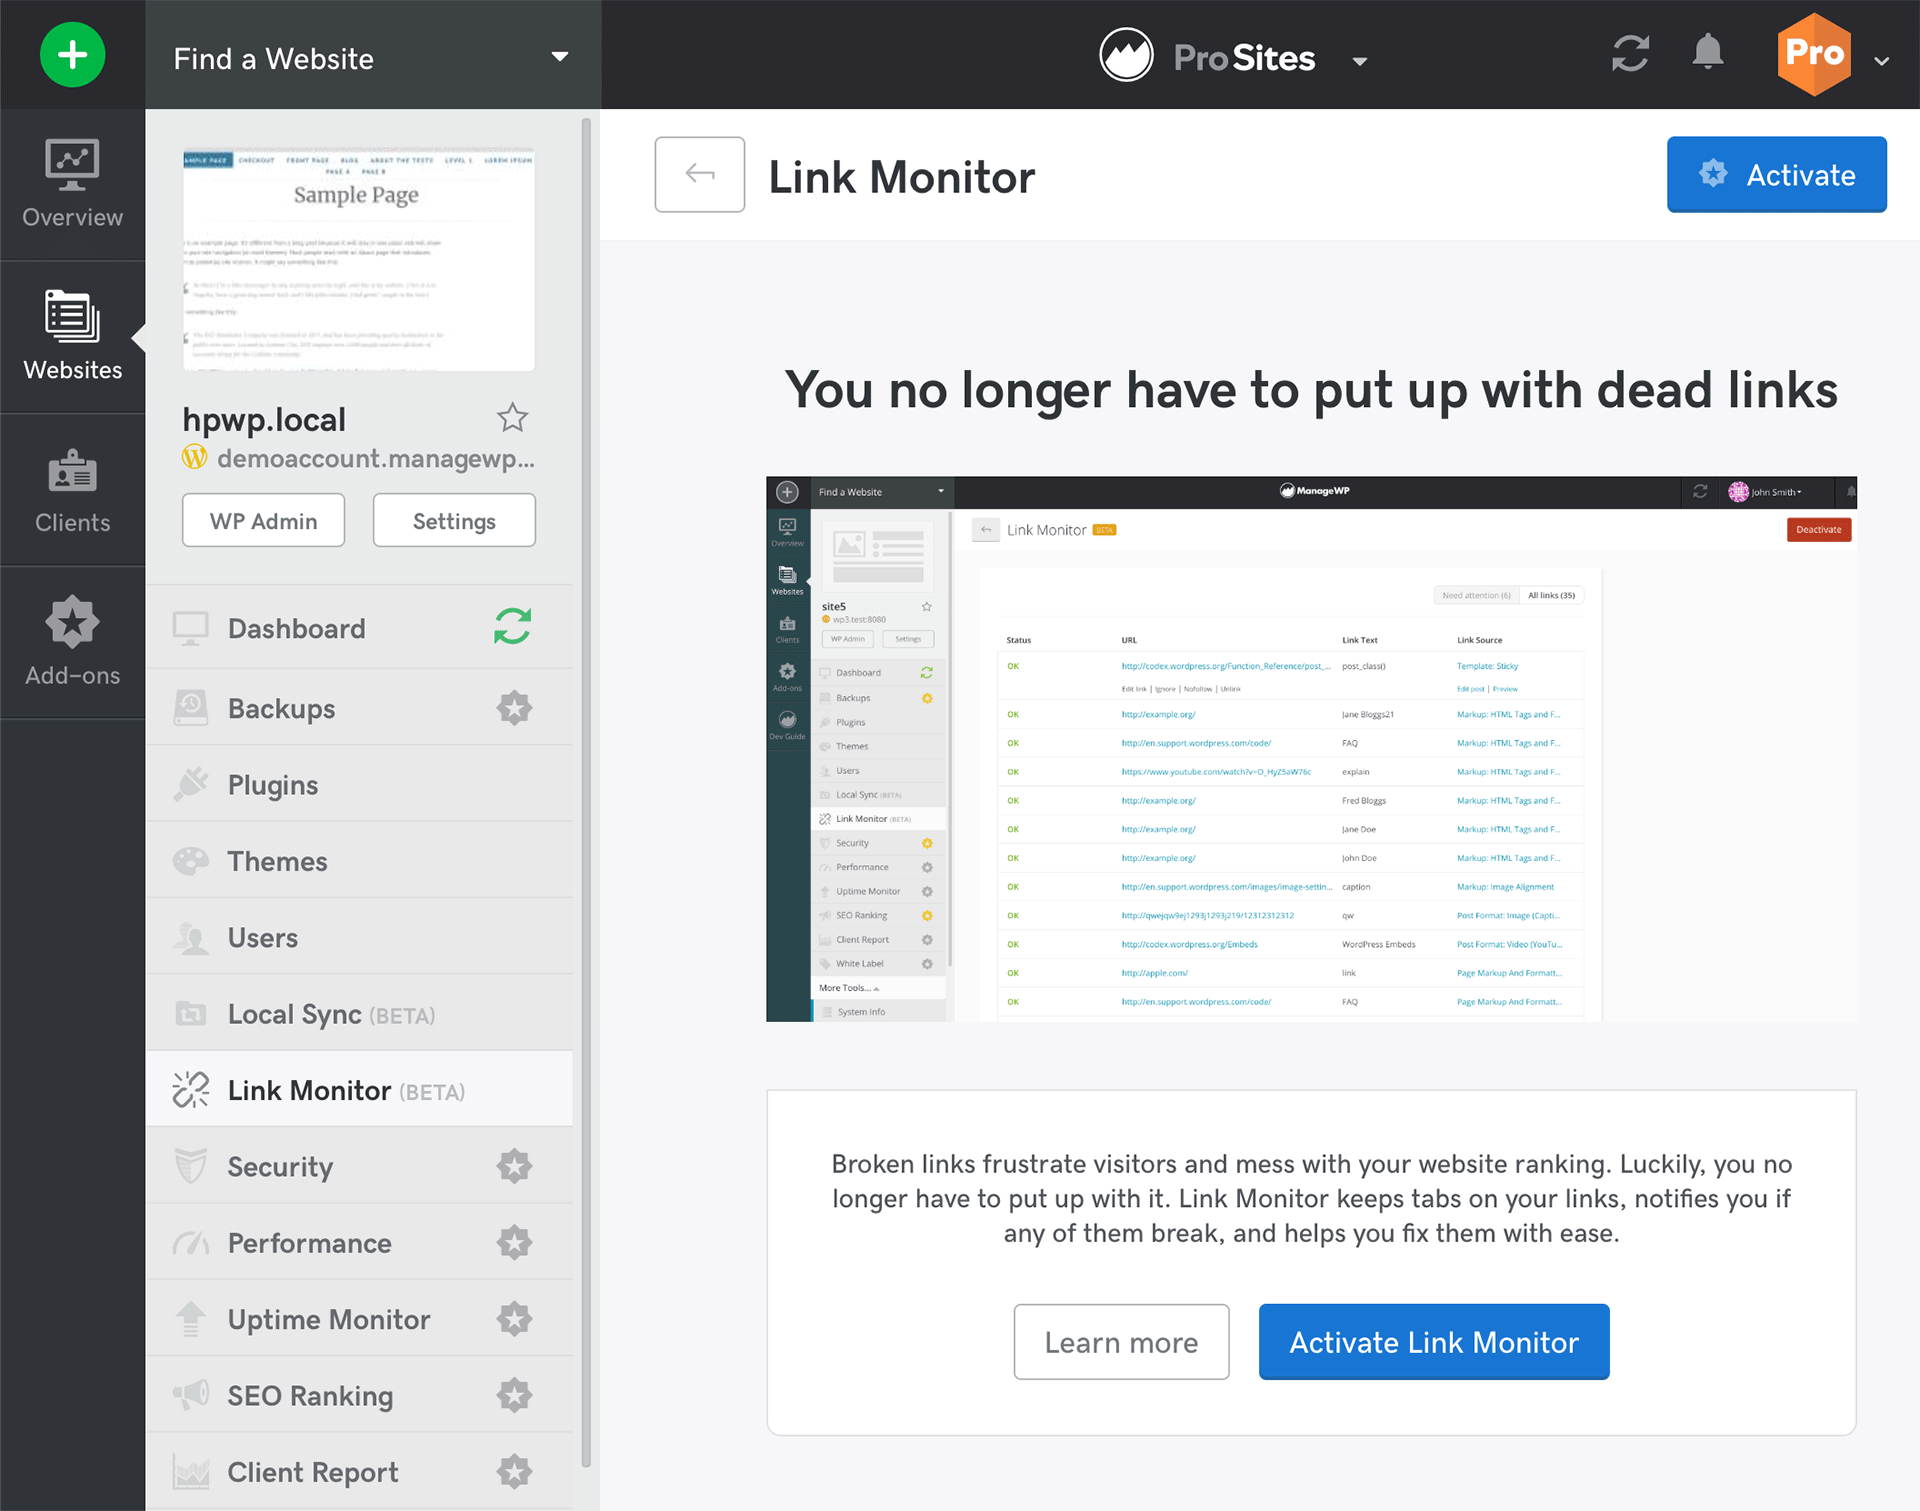Open Client Report in site menu

(x=359, y=1471)
